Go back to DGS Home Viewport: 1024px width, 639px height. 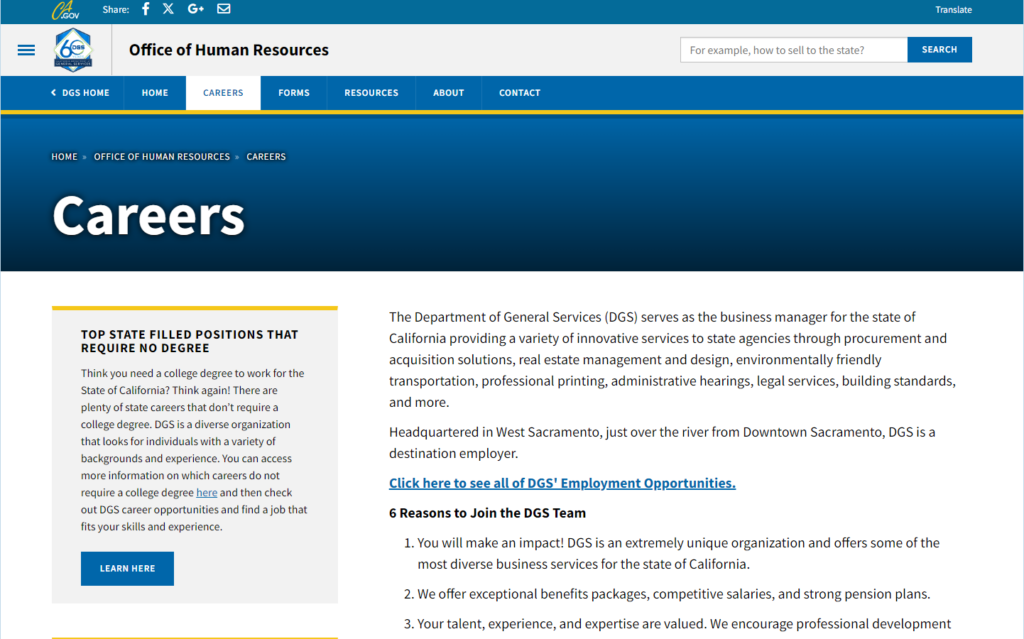point(80,93)
